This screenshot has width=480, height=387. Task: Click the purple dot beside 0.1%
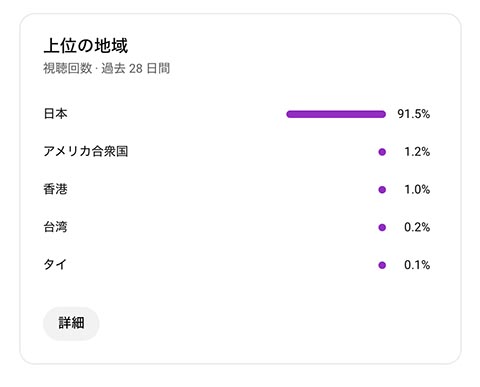(x=382, y=265)
